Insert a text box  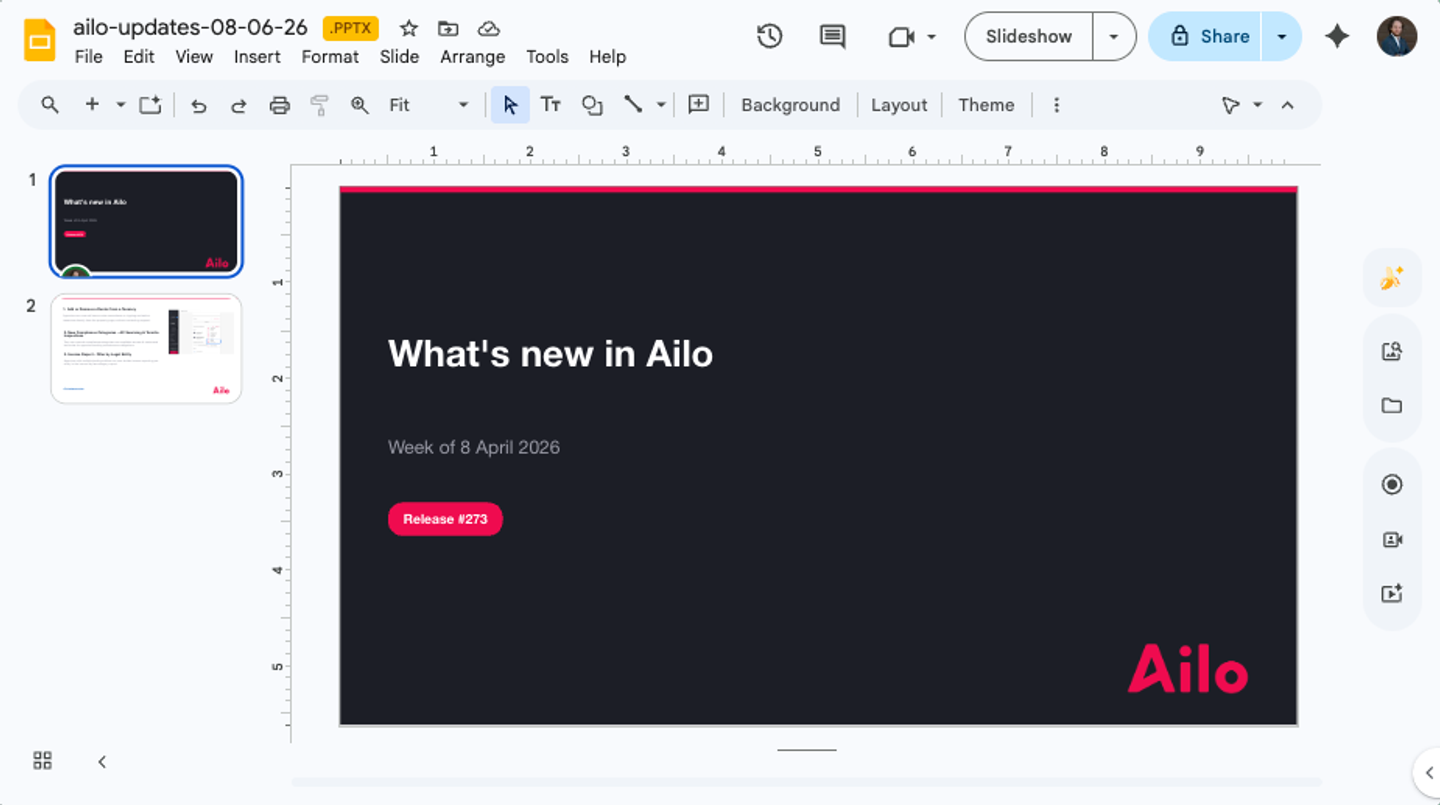pyautogui.click(x=550, y=105)
